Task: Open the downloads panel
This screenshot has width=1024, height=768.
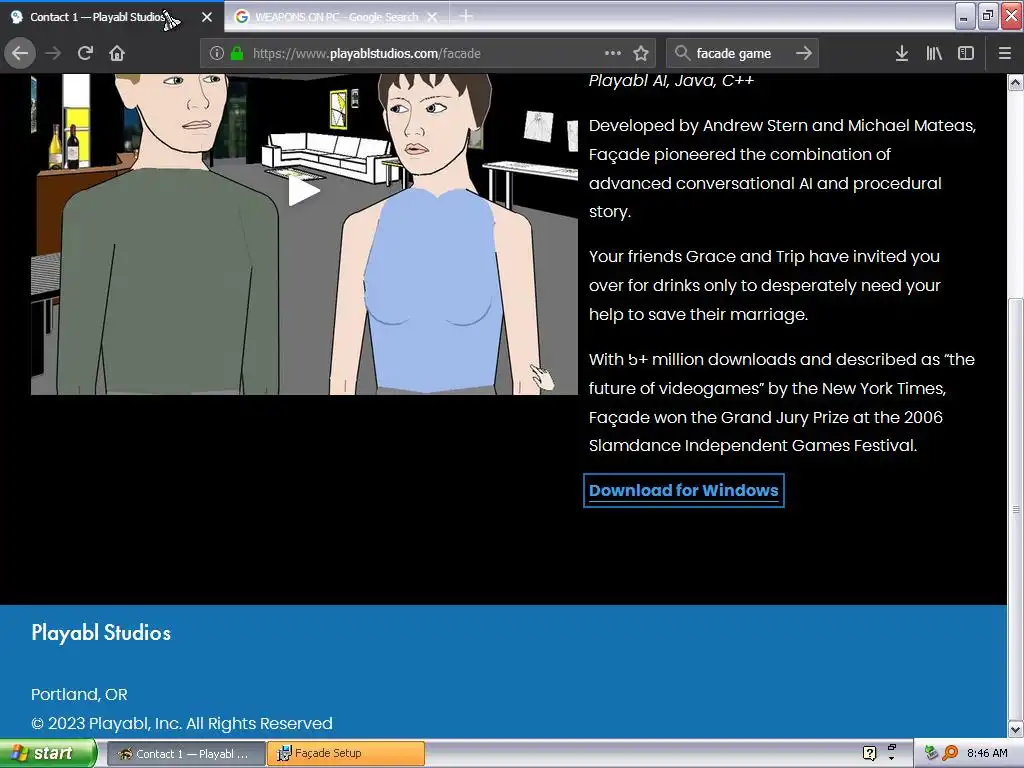Action: coord(902,53)
